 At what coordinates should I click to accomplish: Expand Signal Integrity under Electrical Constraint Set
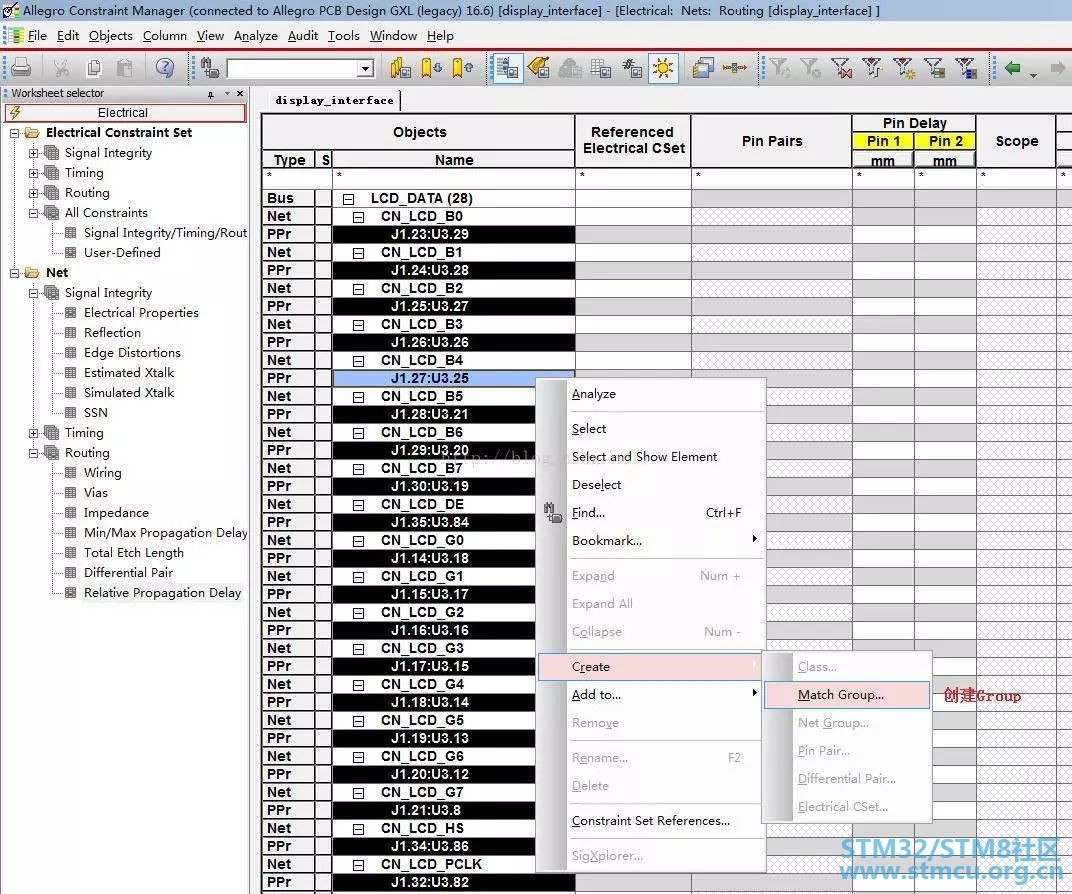coord(34,153)
